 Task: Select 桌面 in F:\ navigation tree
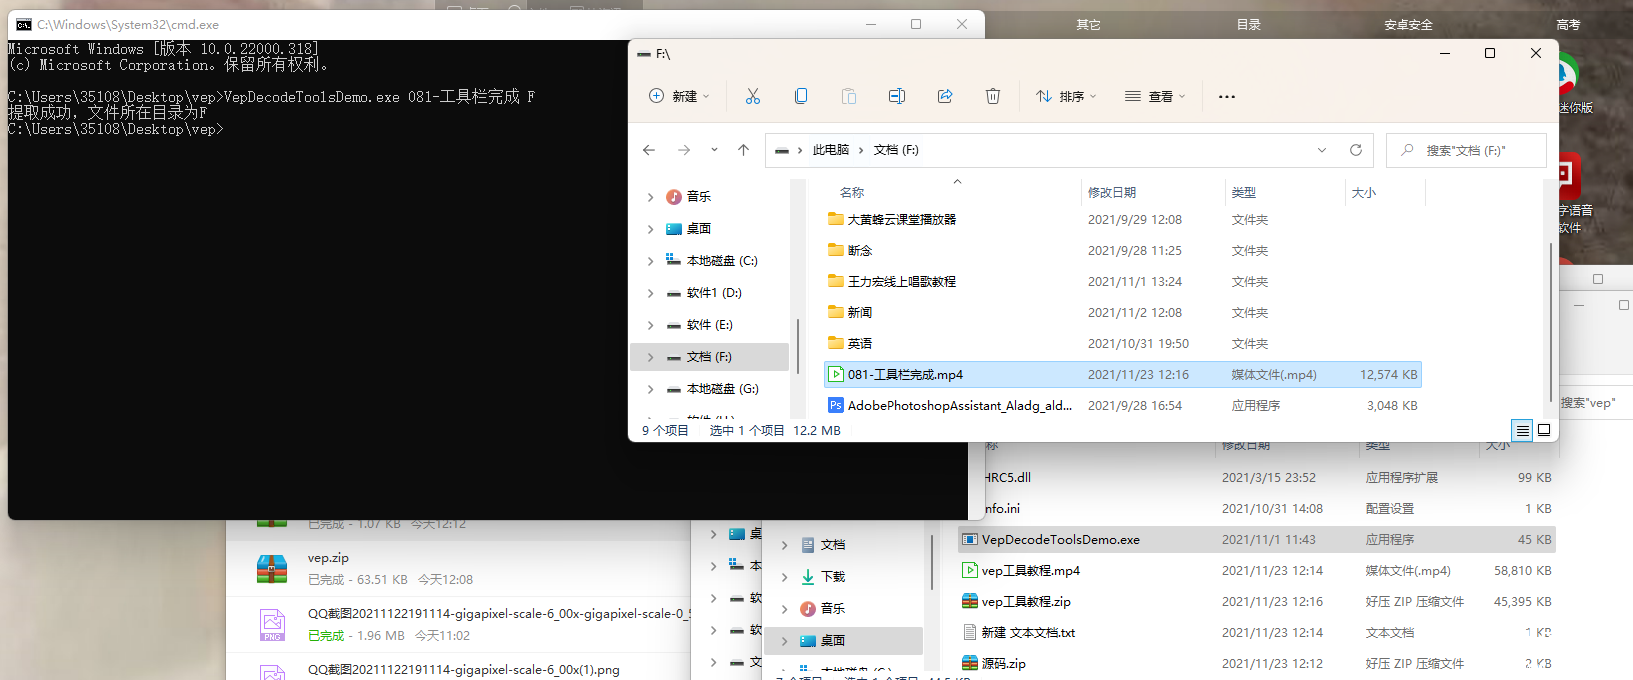click(699, 229)
